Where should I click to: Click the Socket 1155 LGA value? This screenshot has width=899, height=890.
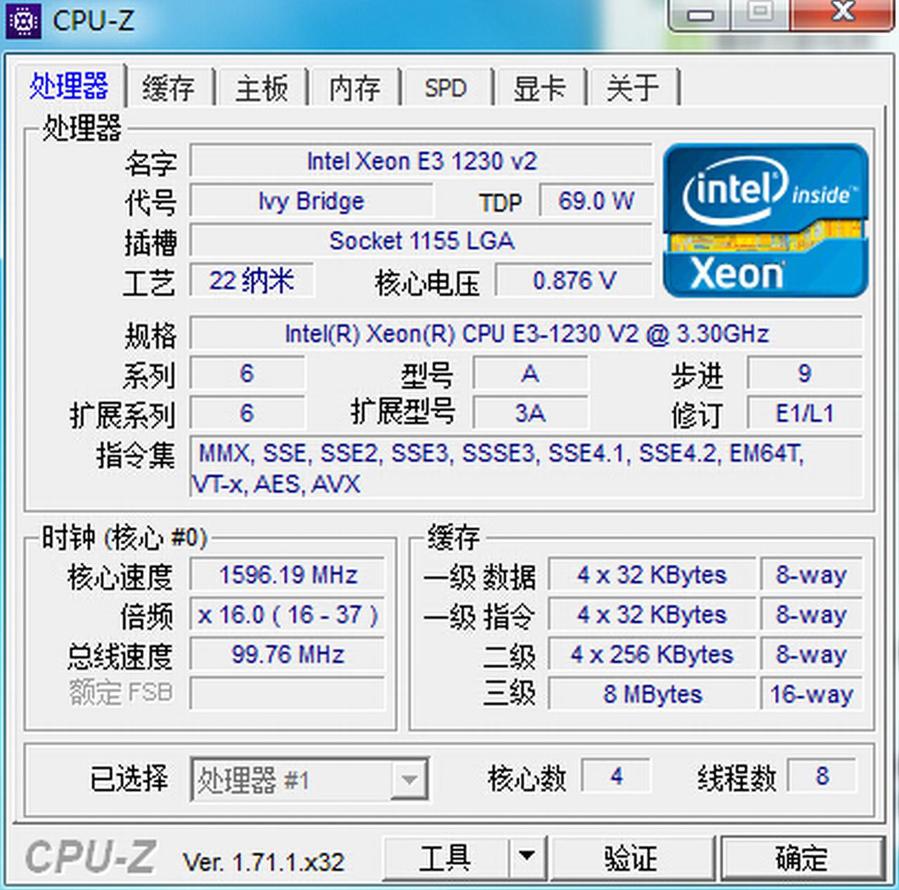[421, 241]
